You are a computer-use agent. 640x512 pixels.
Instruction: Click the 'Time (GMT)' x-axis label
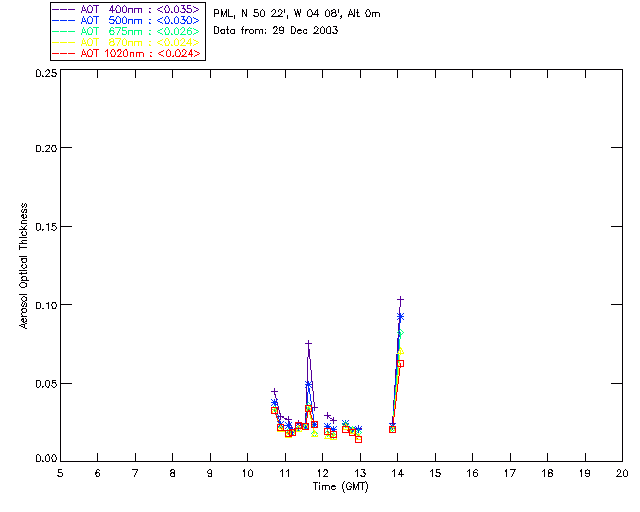pos(340,487)
